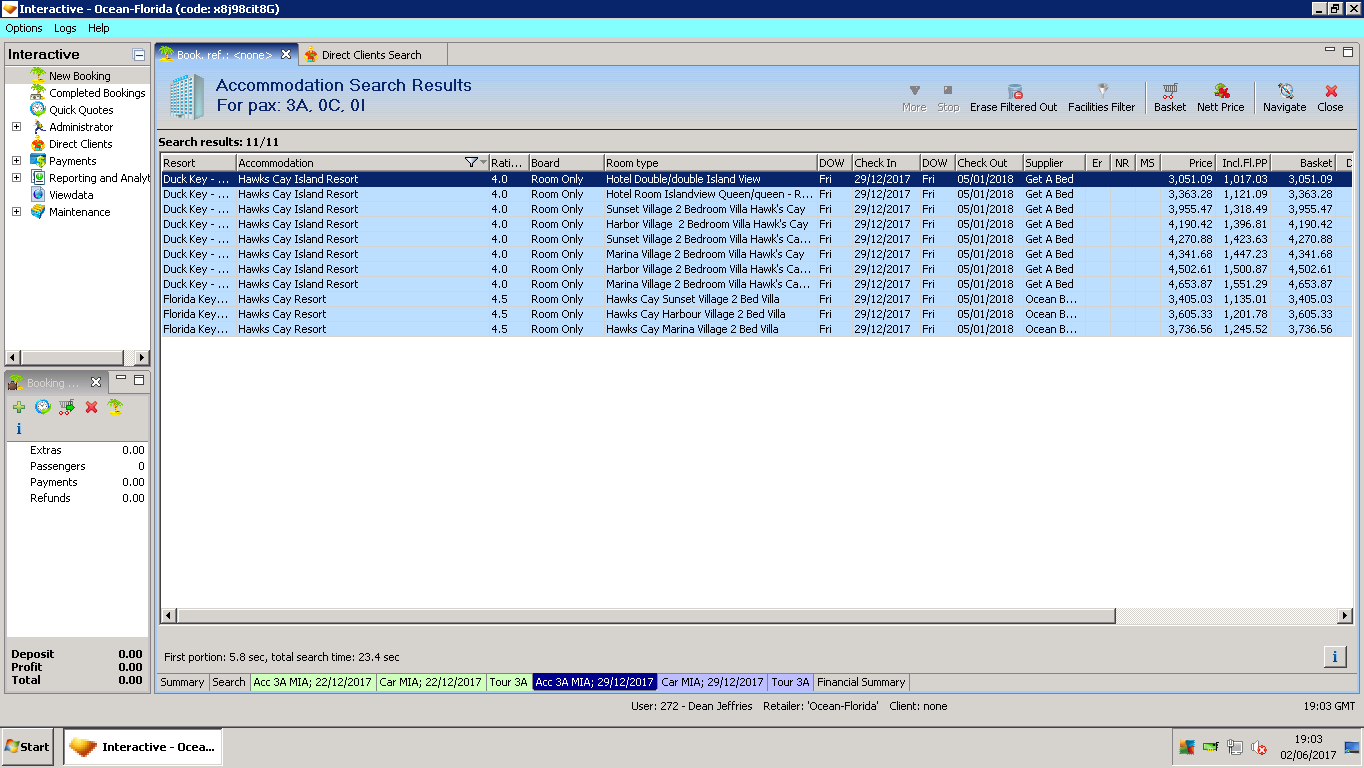The width and height of the screenshot is (1364, 768).
Task: Click the Basket cart icon in toolbar
Action: point(1169,92)
